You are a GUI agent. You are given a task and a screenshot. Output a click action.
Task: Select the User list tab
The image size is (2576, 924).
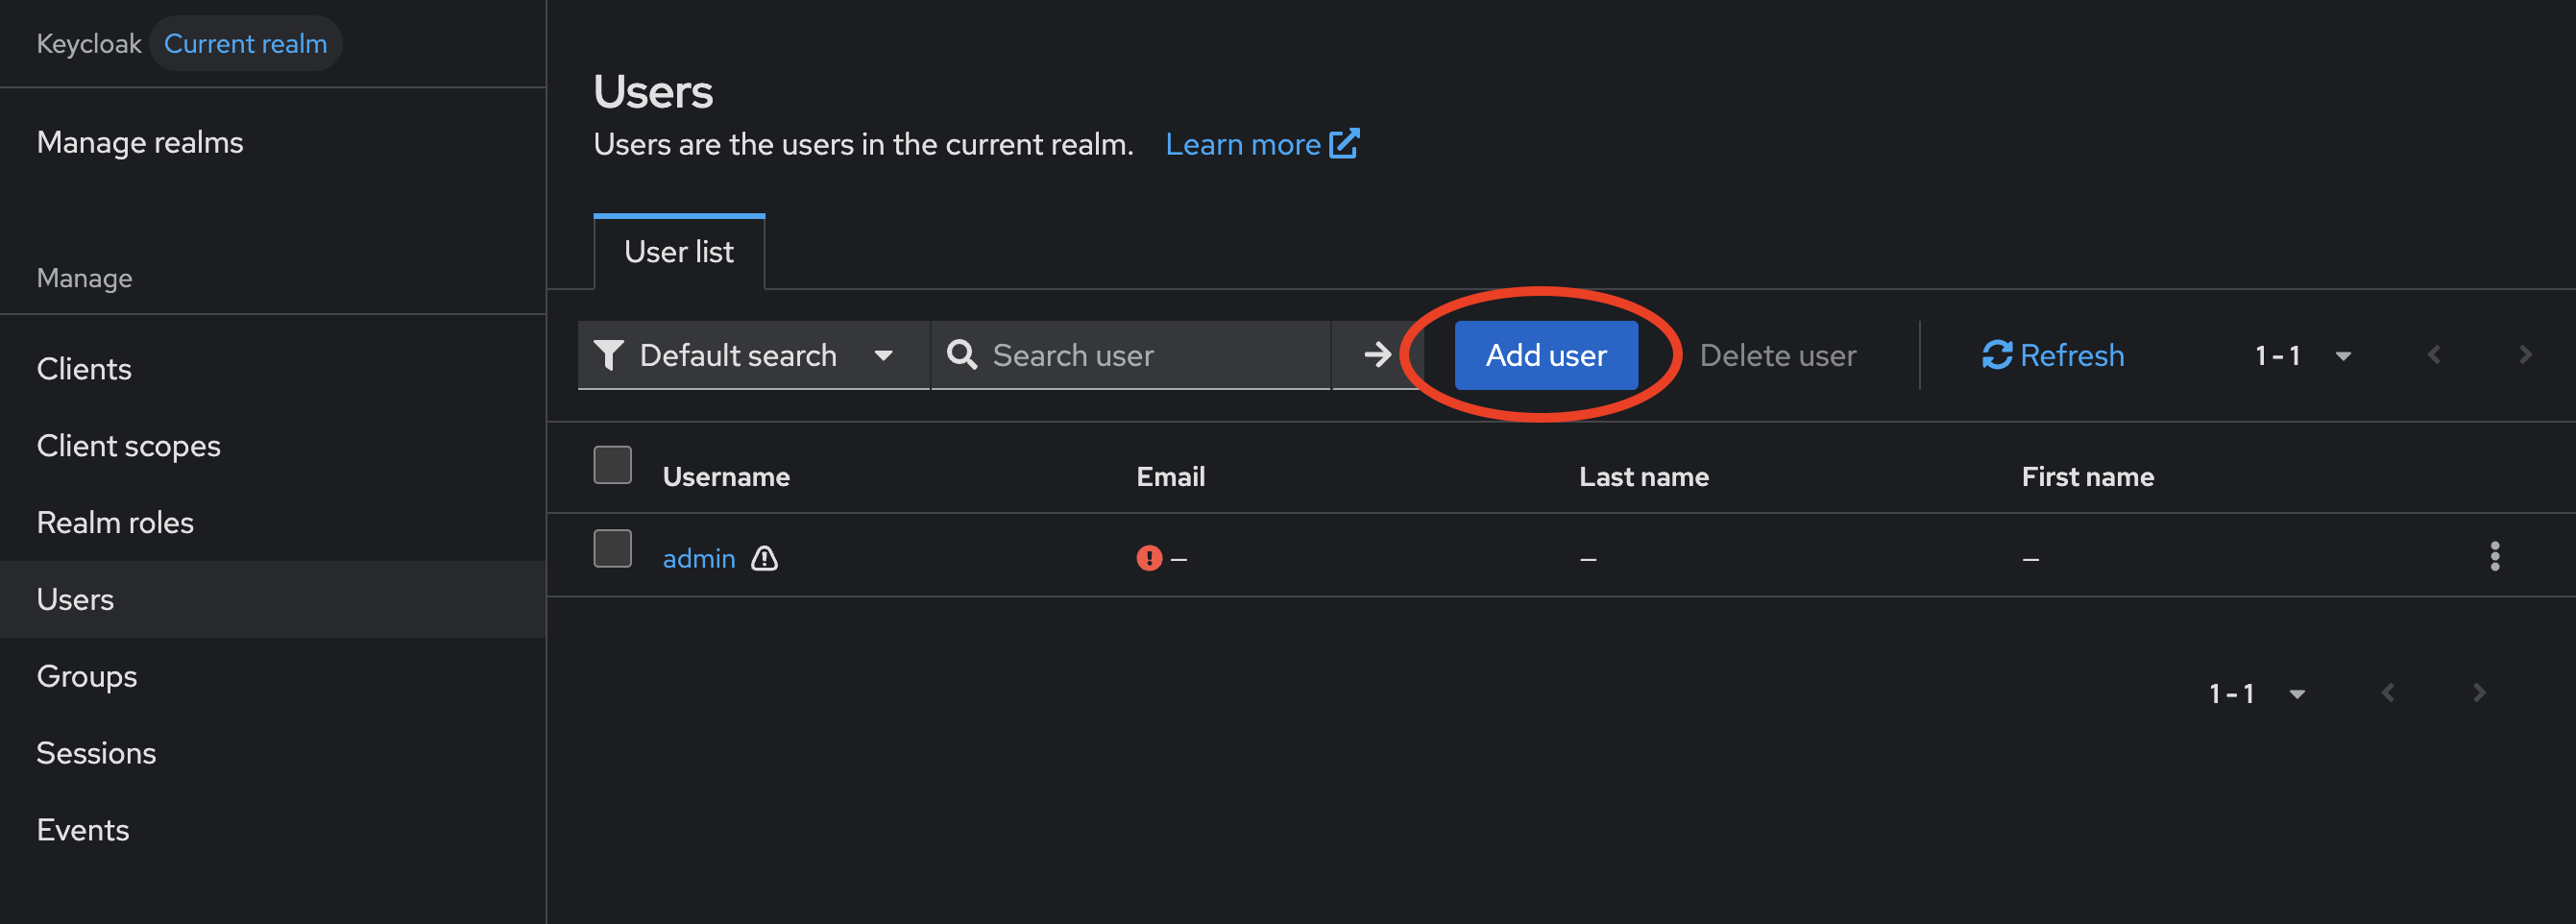[679, 252]
